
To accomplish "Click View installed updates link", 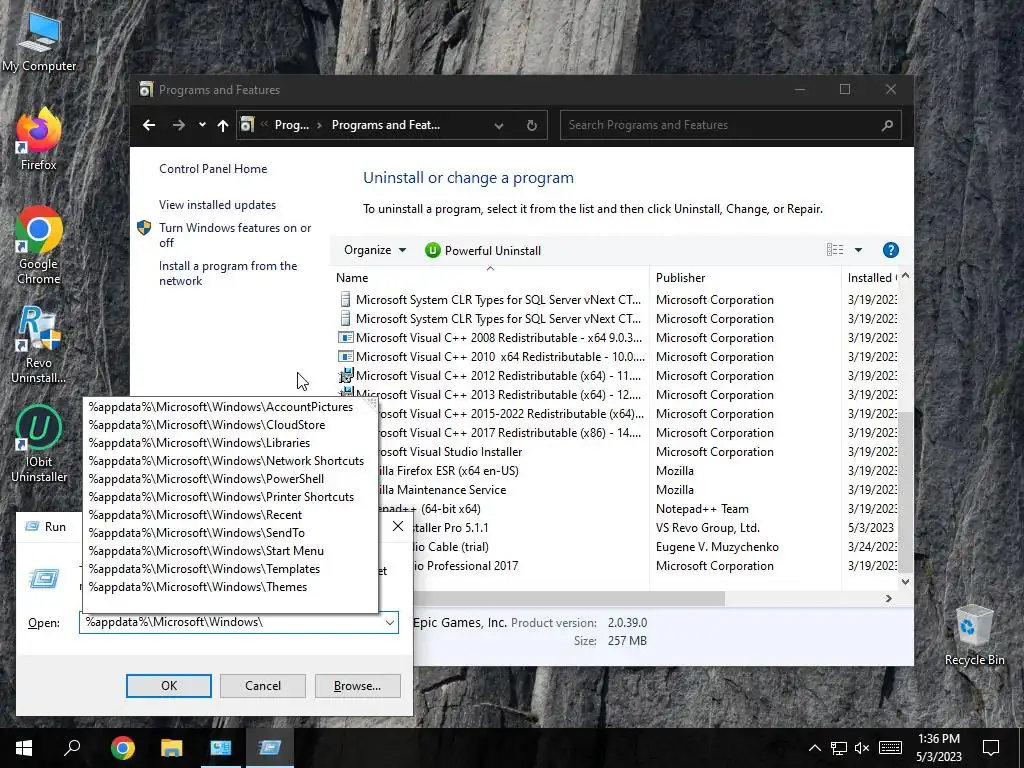I will (217, 204).
